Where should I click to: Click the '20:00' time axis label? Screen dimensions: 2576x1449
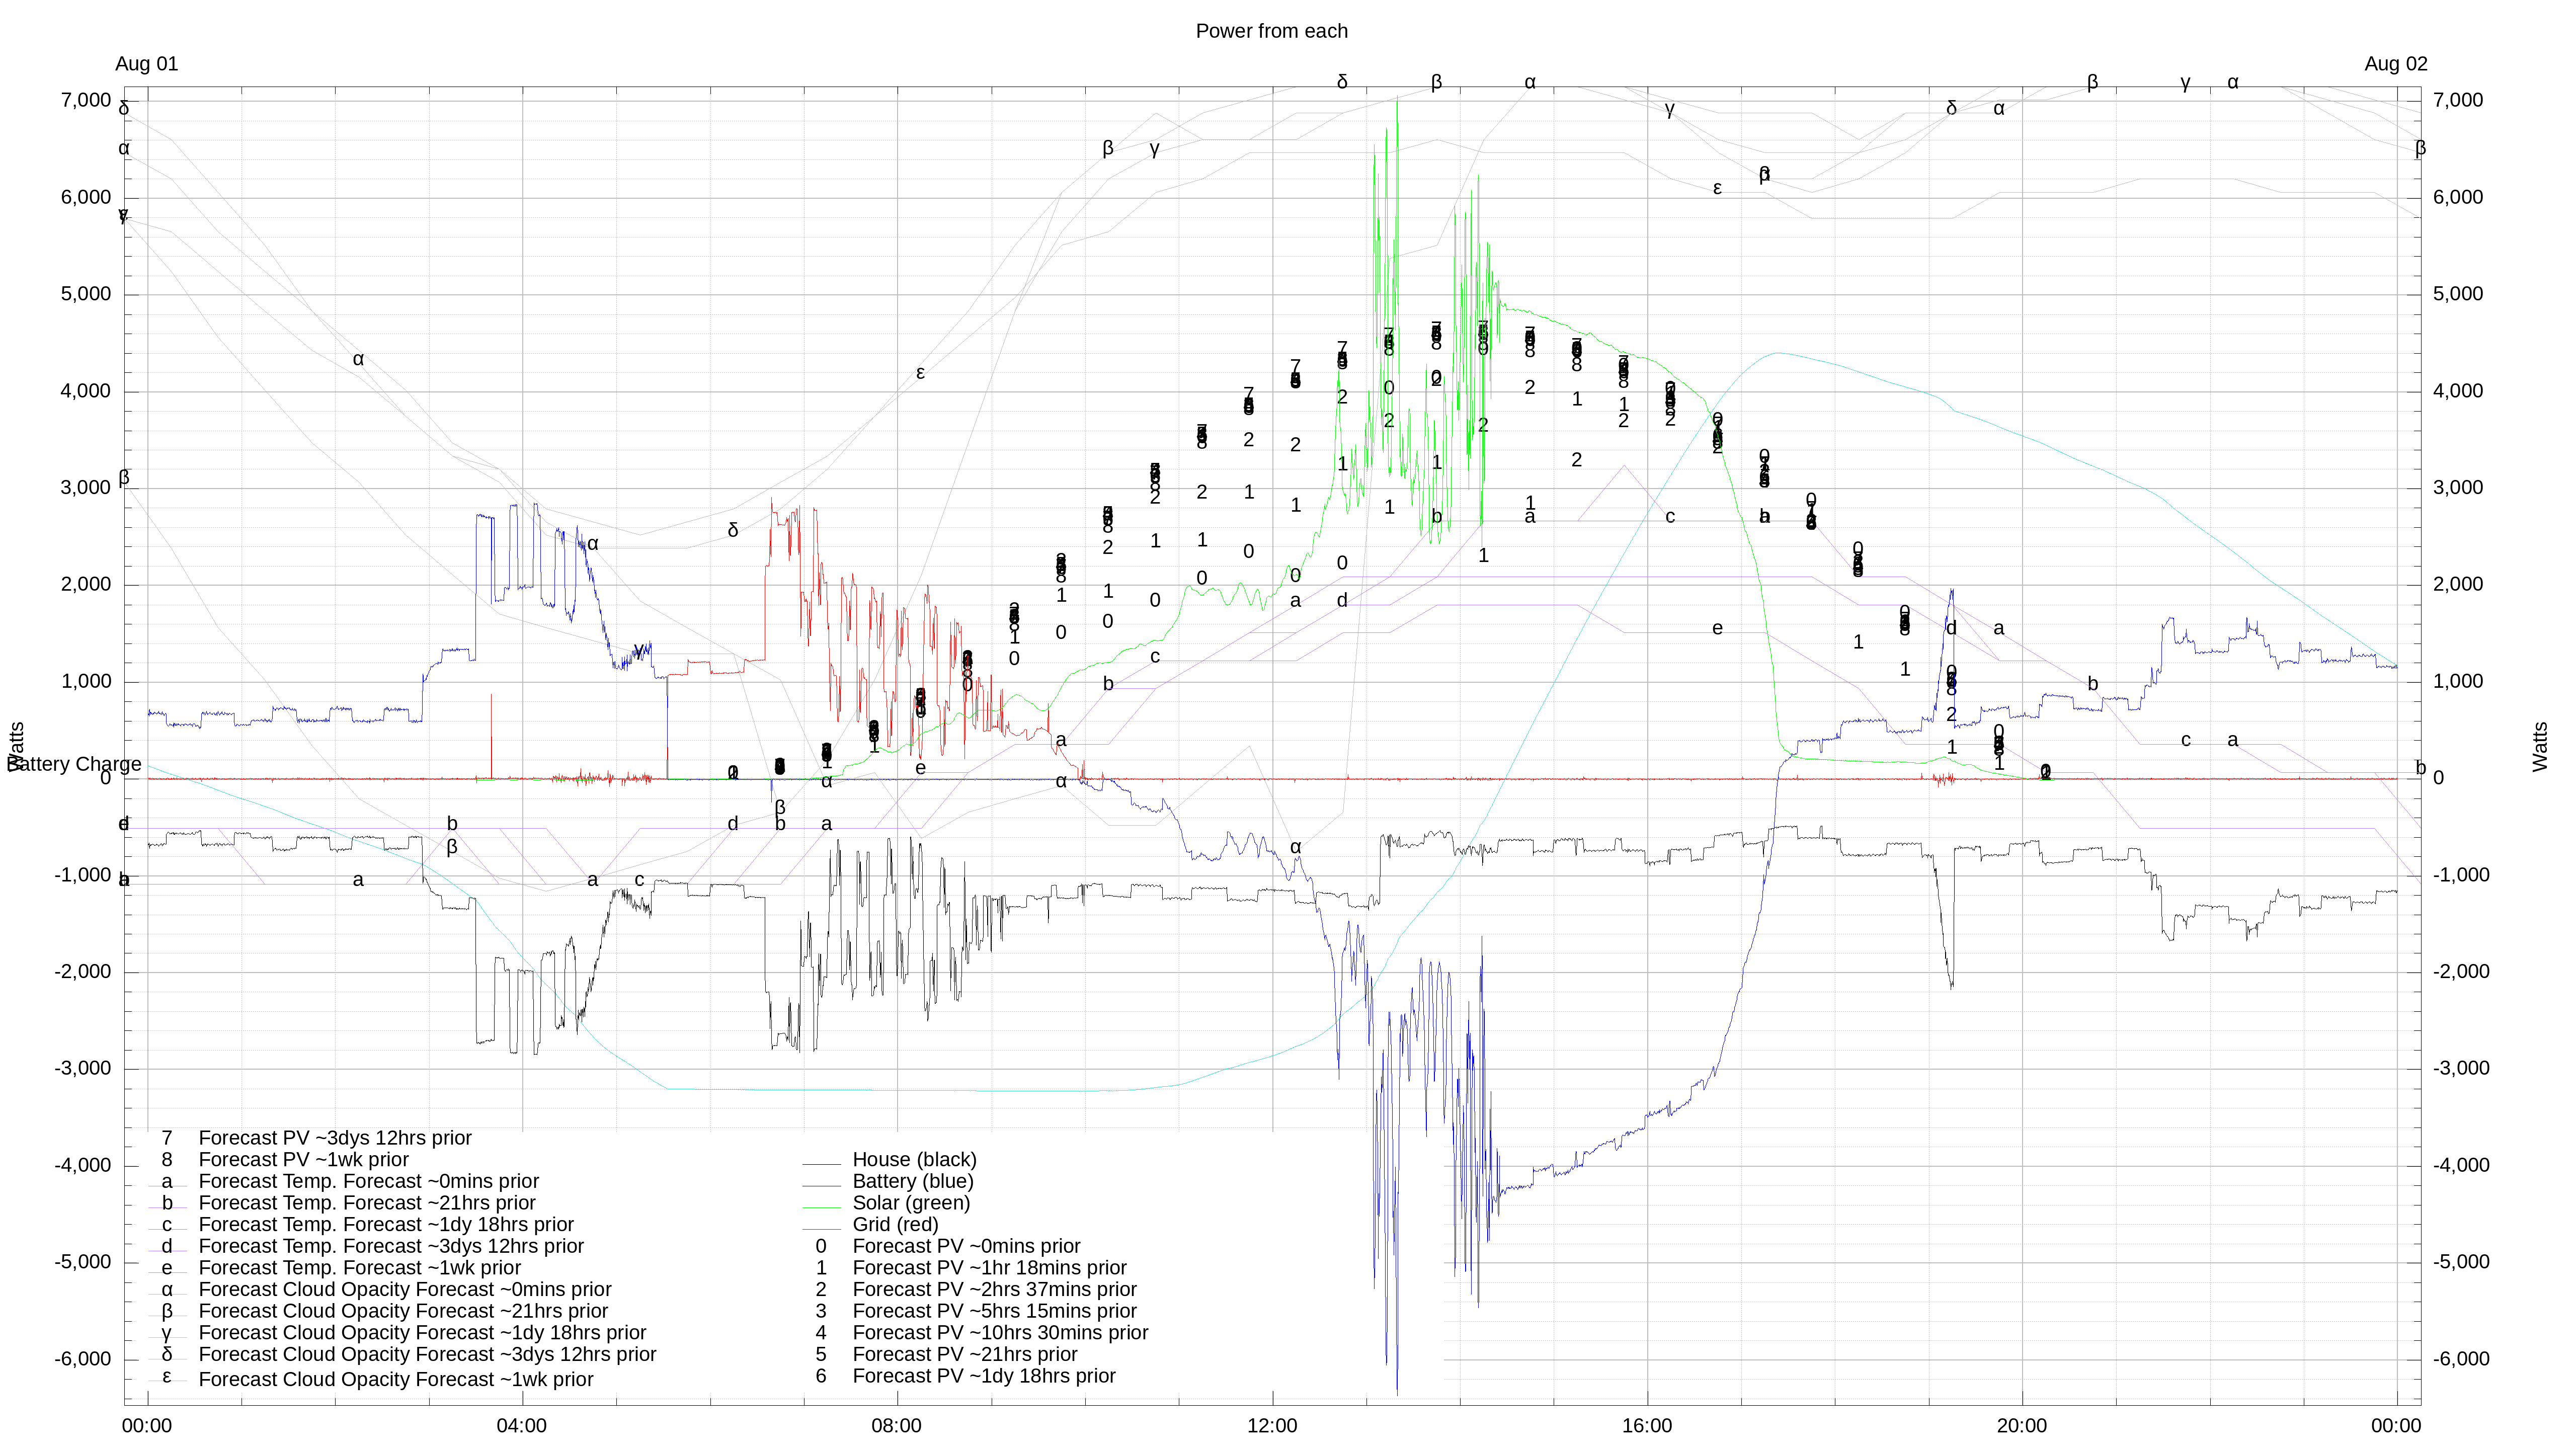coord(2021,1426)
